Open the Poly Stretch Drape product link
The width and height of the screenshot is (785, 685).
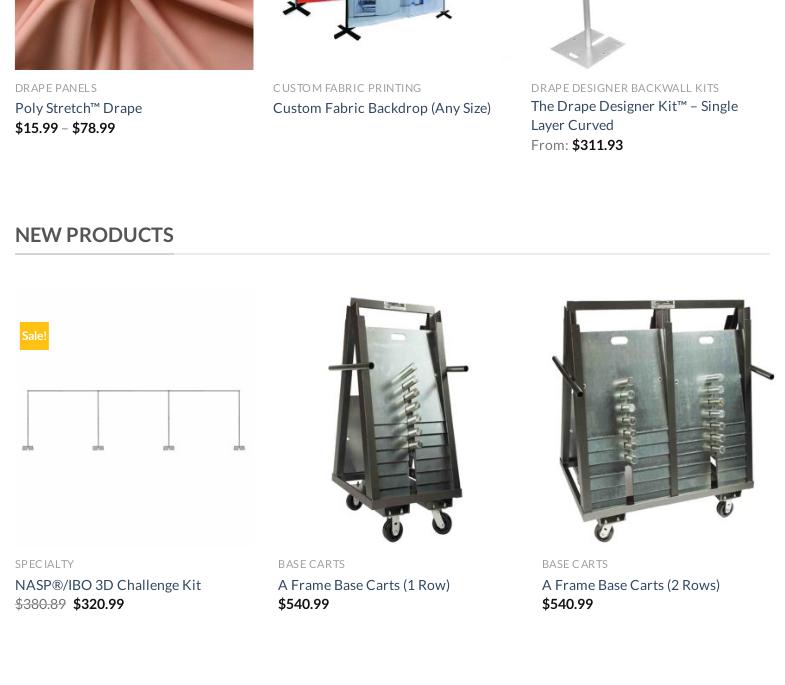[x=79, y=108]
